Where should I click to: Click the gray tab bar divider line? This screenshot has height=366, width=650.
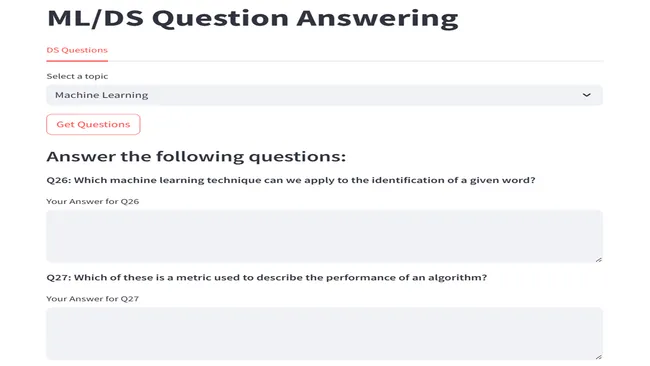[355, 61]
